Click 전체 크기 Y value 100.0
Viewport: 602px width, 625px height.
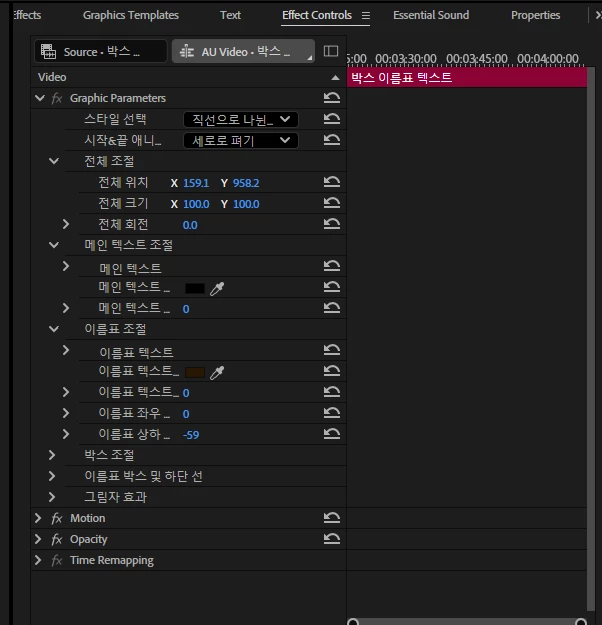[x=246, y=204]
